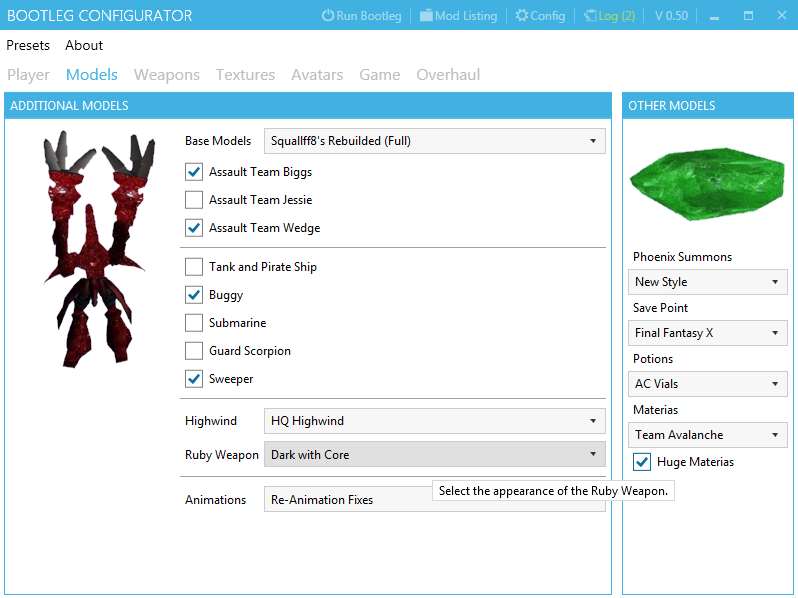Image resolution: width=798 pixels, height=598 pixels.
Task: Open the Avatars tab
Action: pos(317,75)
